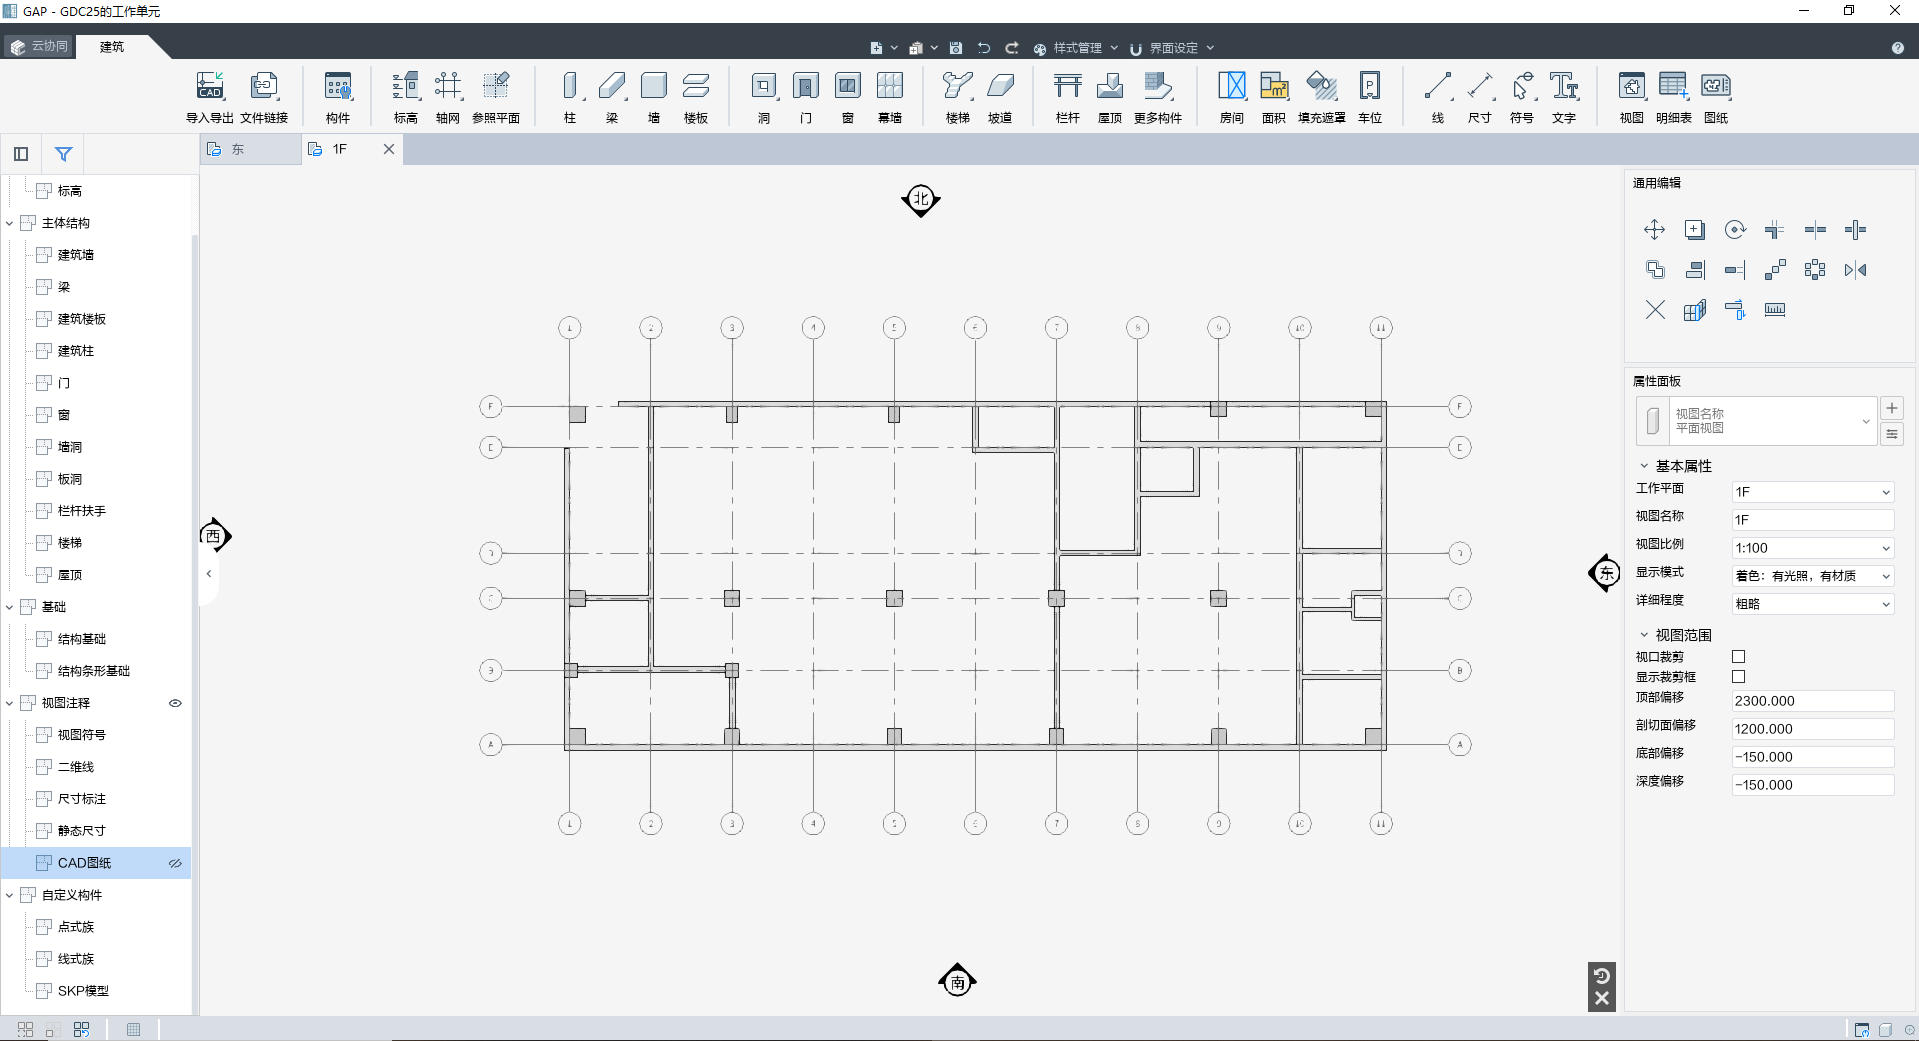Open the 明细表 schedule tool
This screenshot has width=1919, height=1041.
click(1674, 97)
